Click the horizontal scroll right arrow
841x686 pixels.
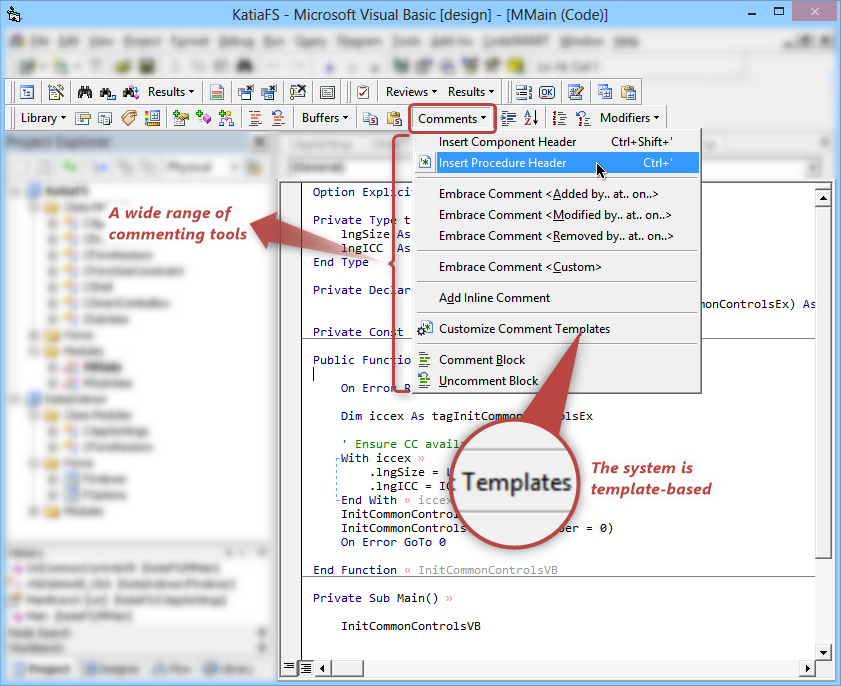[x=807, y=668]
